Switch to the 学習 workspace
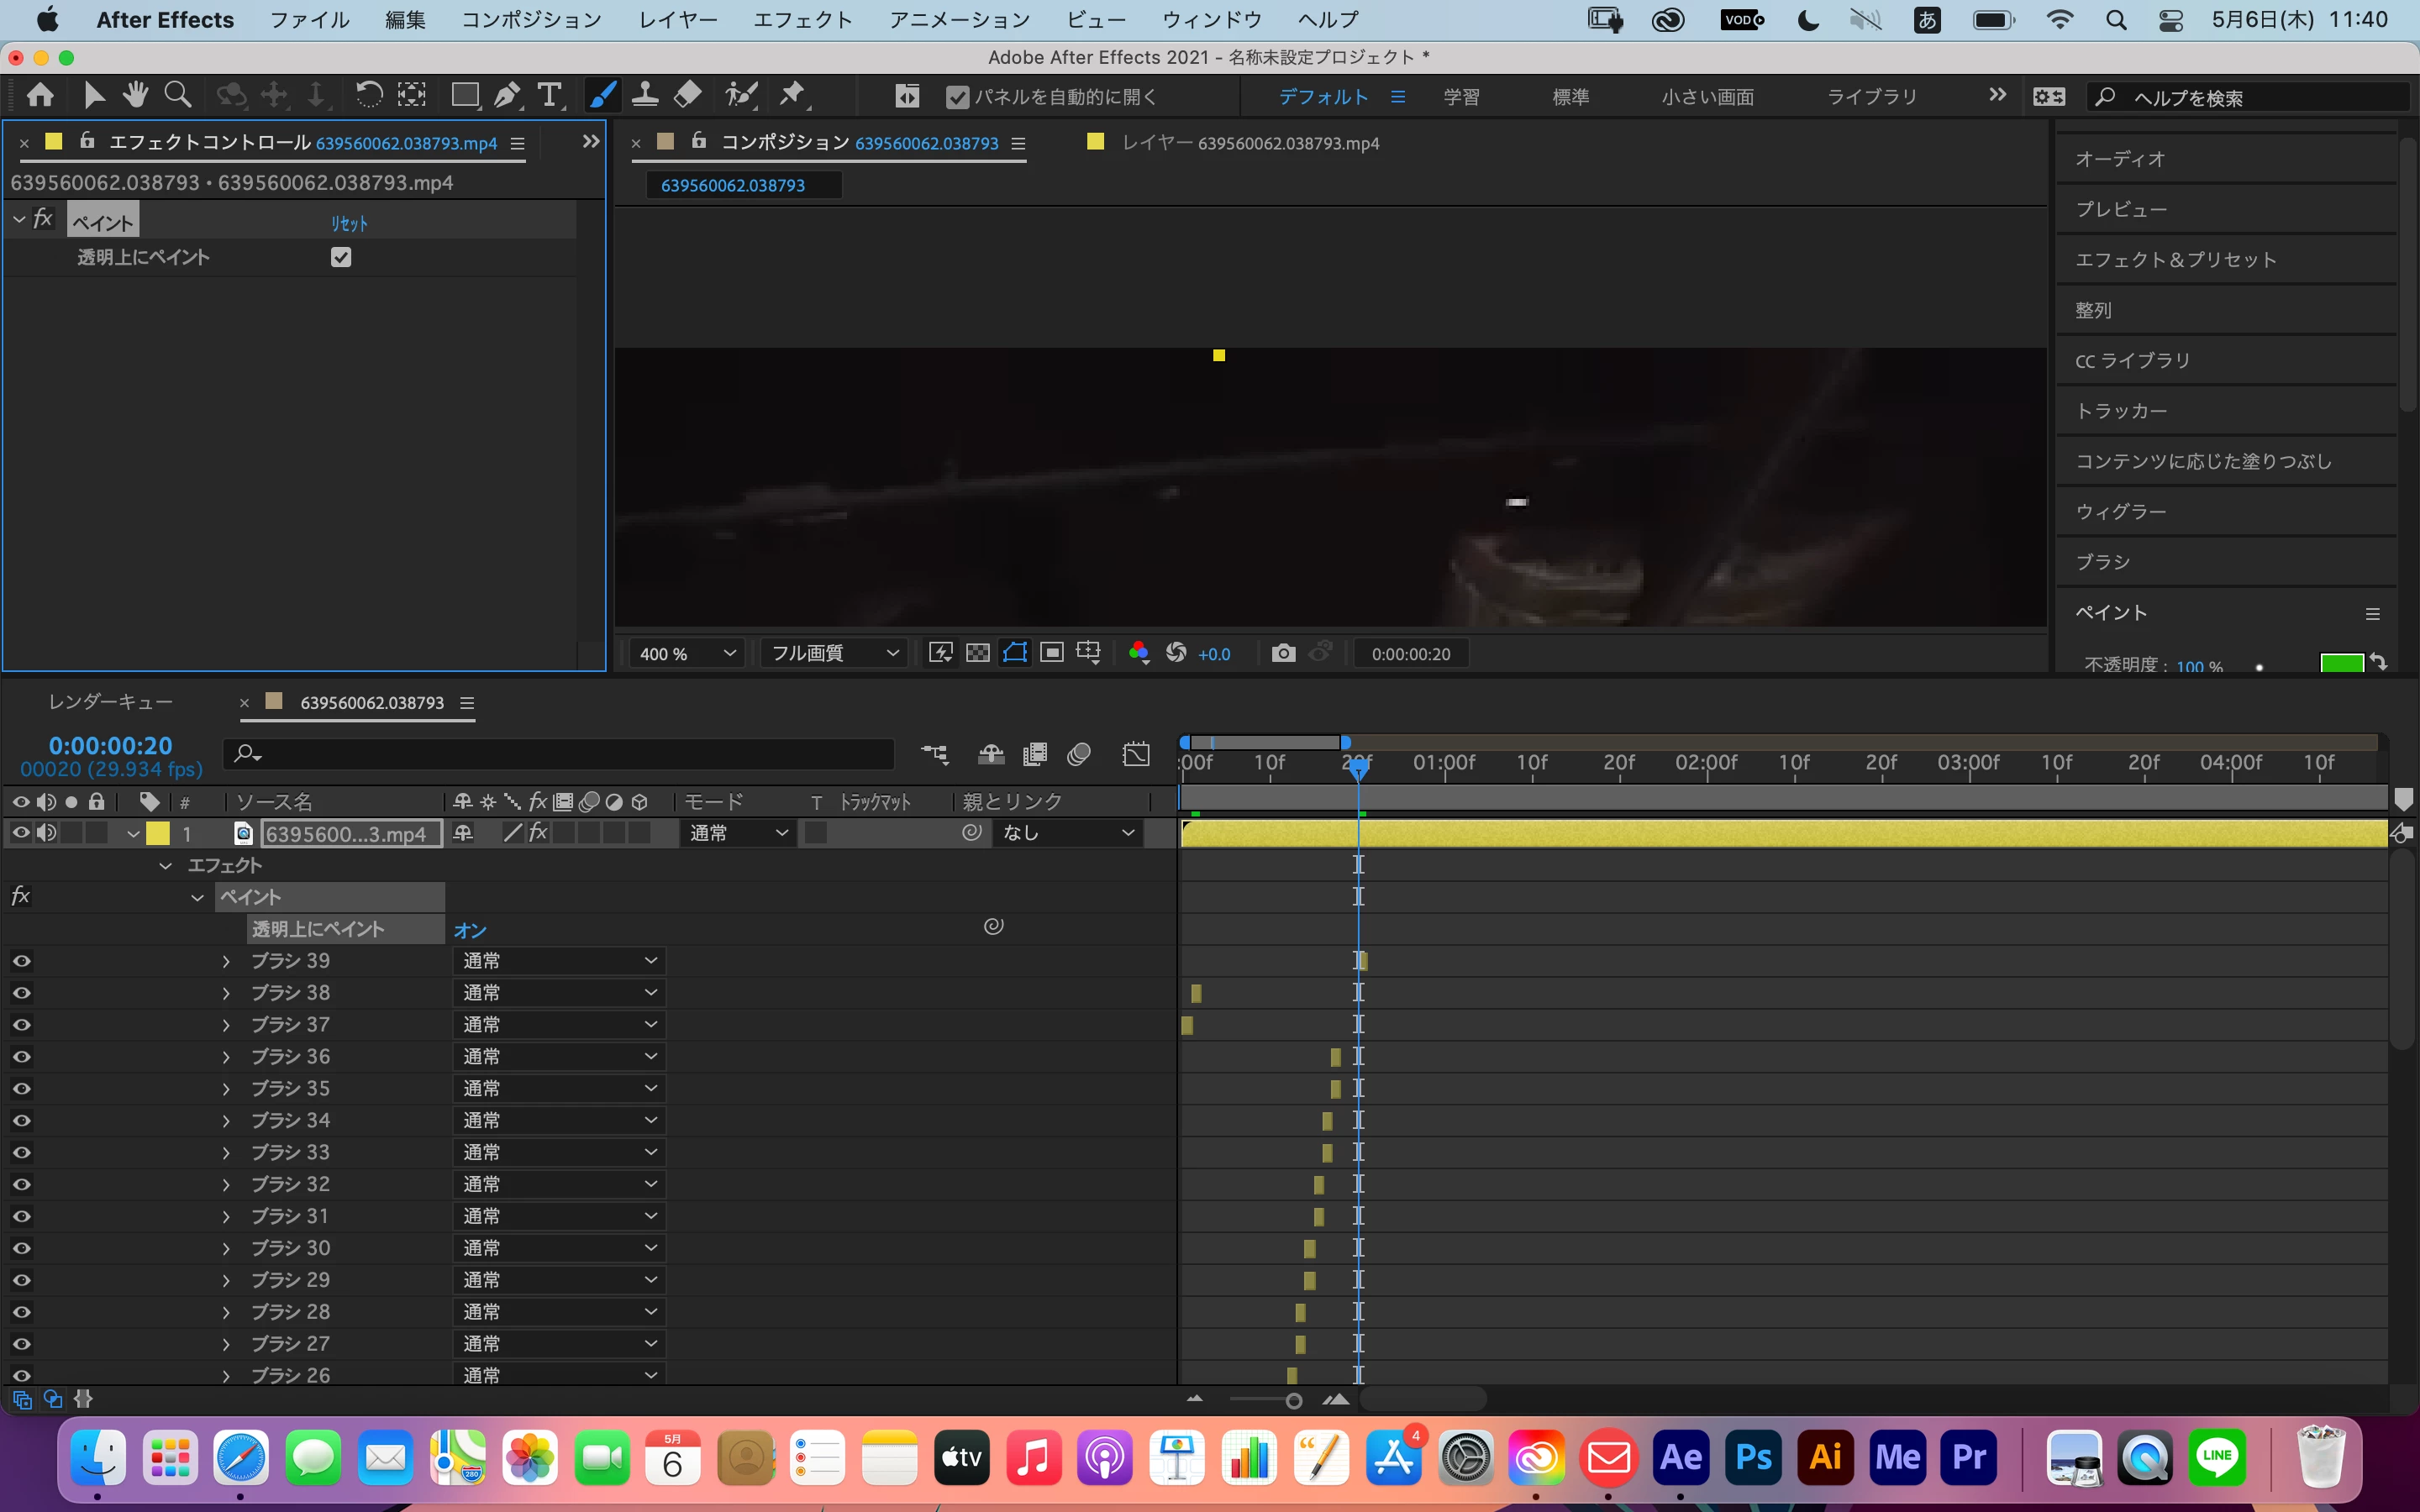This screenshot has height=1512, width=2420. 1461,97
